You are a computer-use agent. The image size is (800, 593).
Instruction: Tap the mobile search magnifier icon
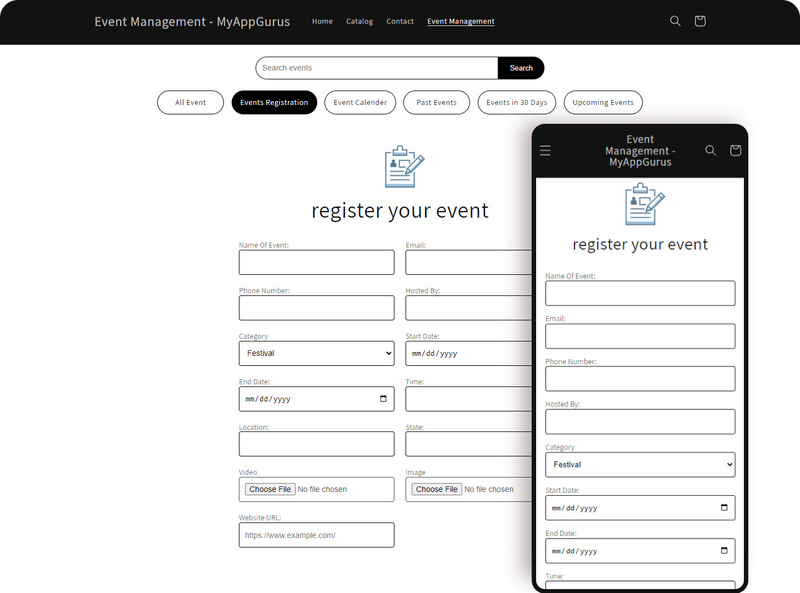pyautogui.click(x=710, y=150)
